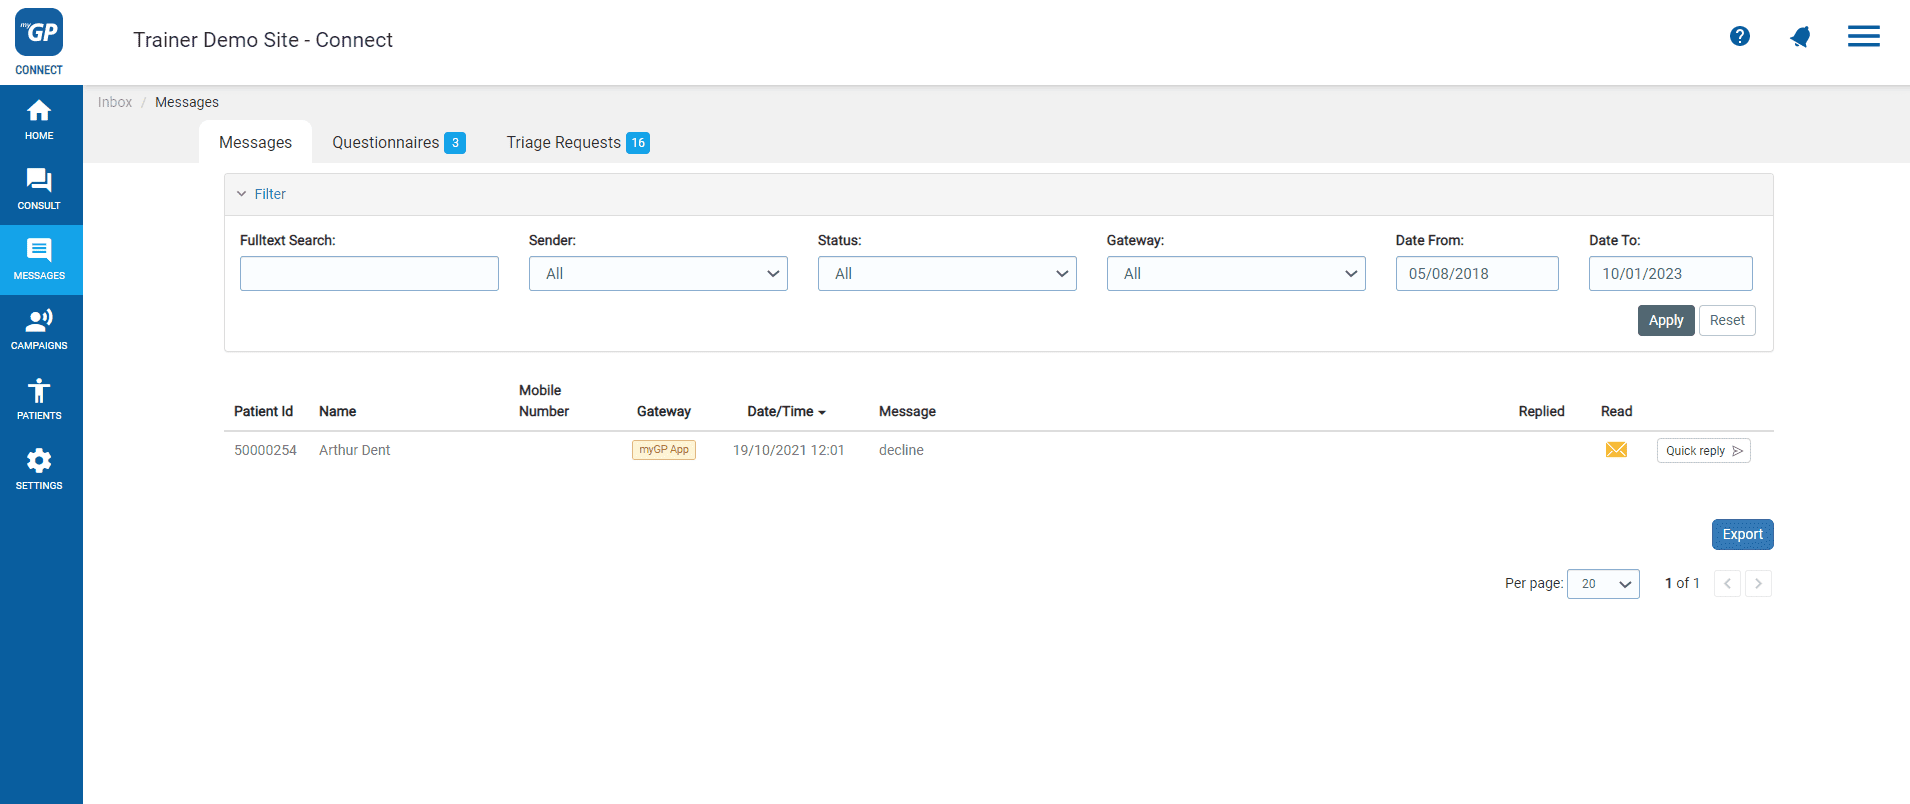This screenshot has height=804, width=1910.
Task: Click the unread envelope icon for Arthur Dent
Action: coord(1616,450)
